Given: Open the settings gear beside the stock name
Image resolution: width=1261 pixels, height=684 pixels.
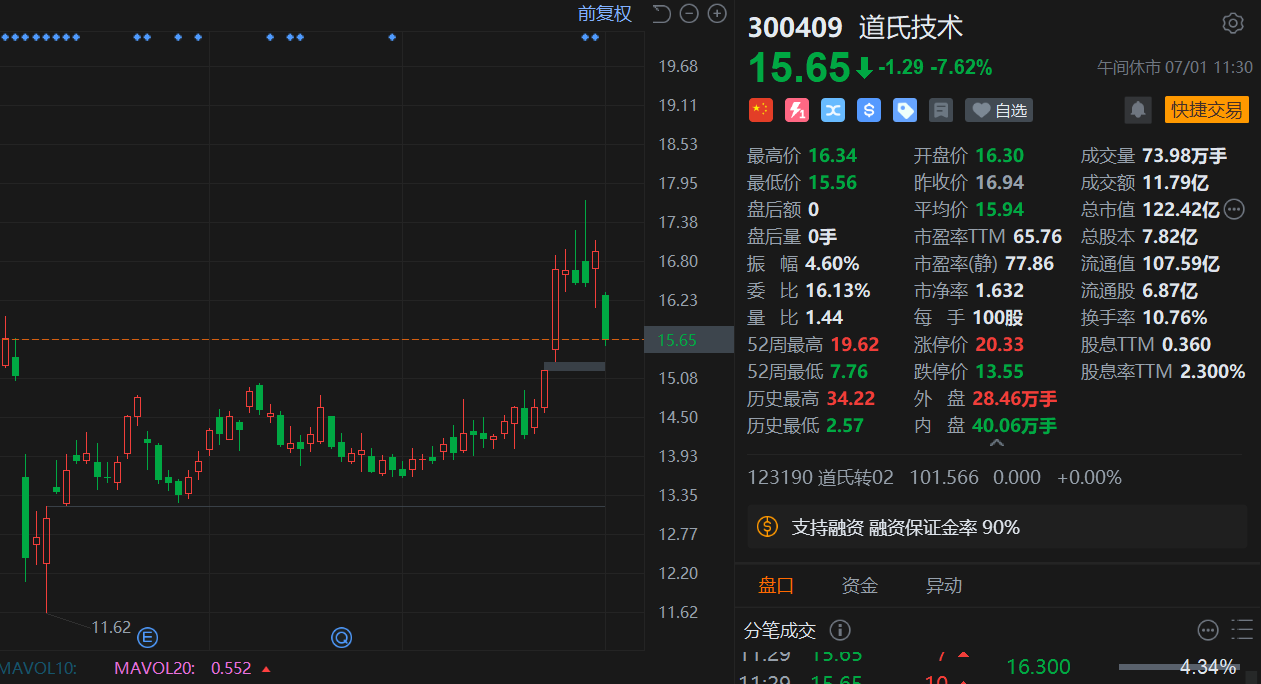Looking at the screenshot, I should point(1232,23).
